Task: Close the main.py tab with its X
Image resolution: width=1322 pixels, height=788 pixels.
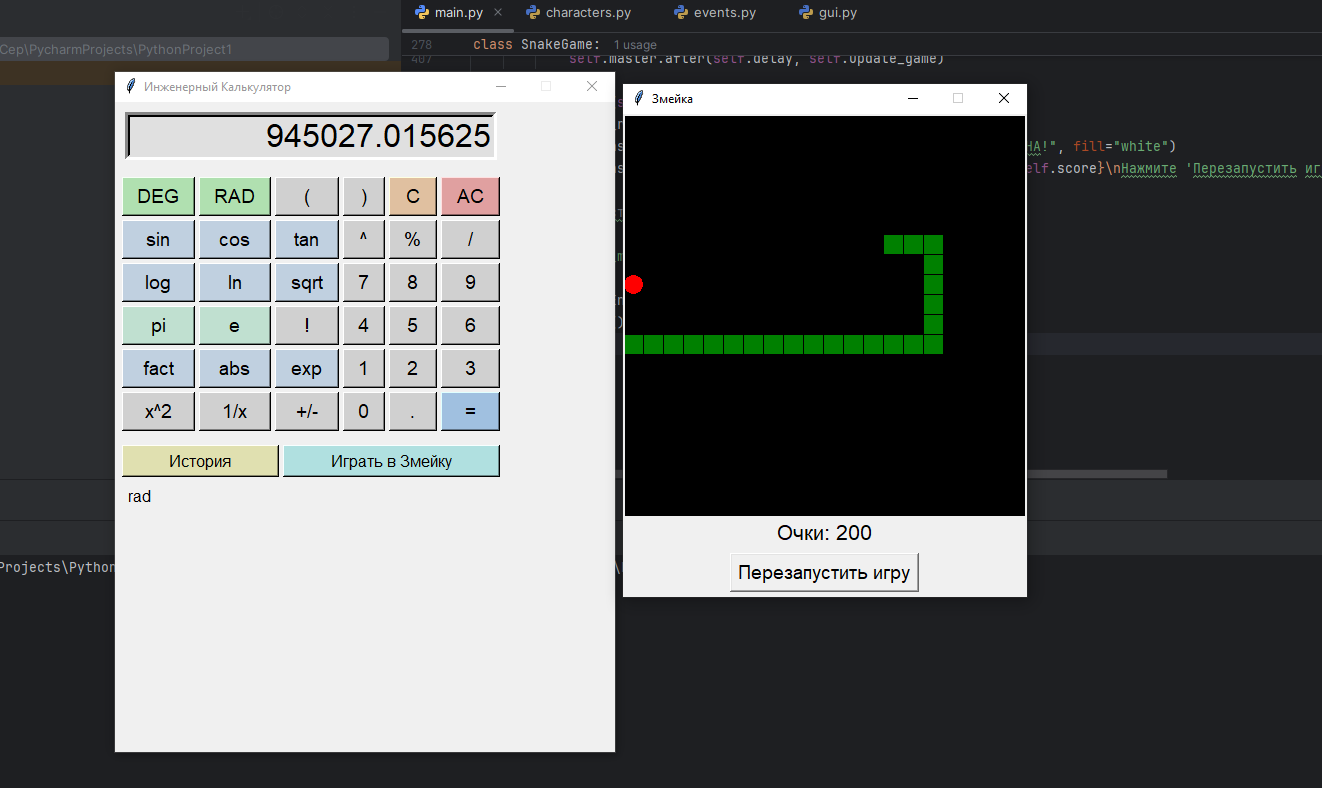Action: point(498,13)
